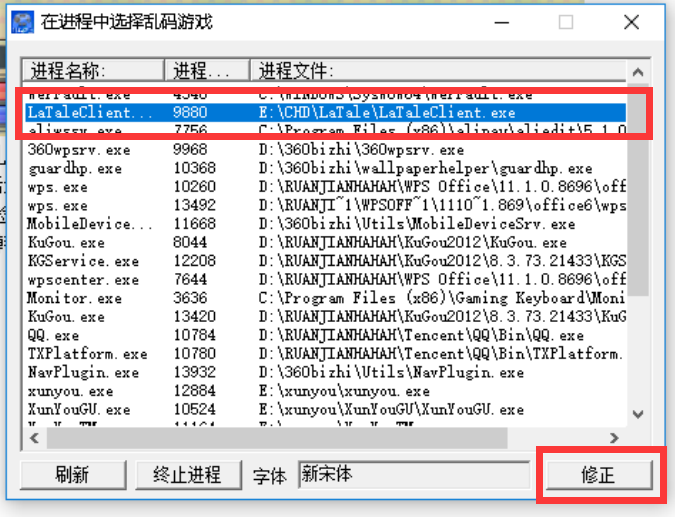Select the TXPlatform.exe process row

pos(325,353)
